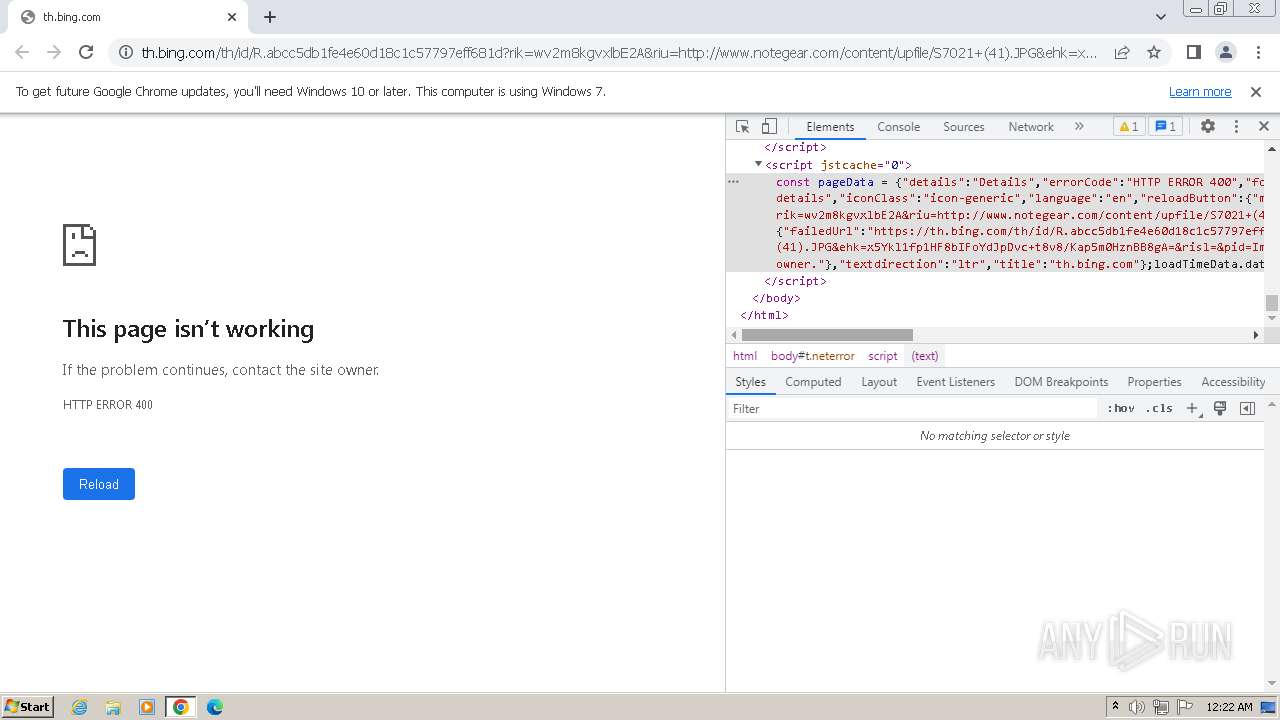The image size is (1280, 720).
Task: Select script in the breadcrumb
Action: coord(883,356)
